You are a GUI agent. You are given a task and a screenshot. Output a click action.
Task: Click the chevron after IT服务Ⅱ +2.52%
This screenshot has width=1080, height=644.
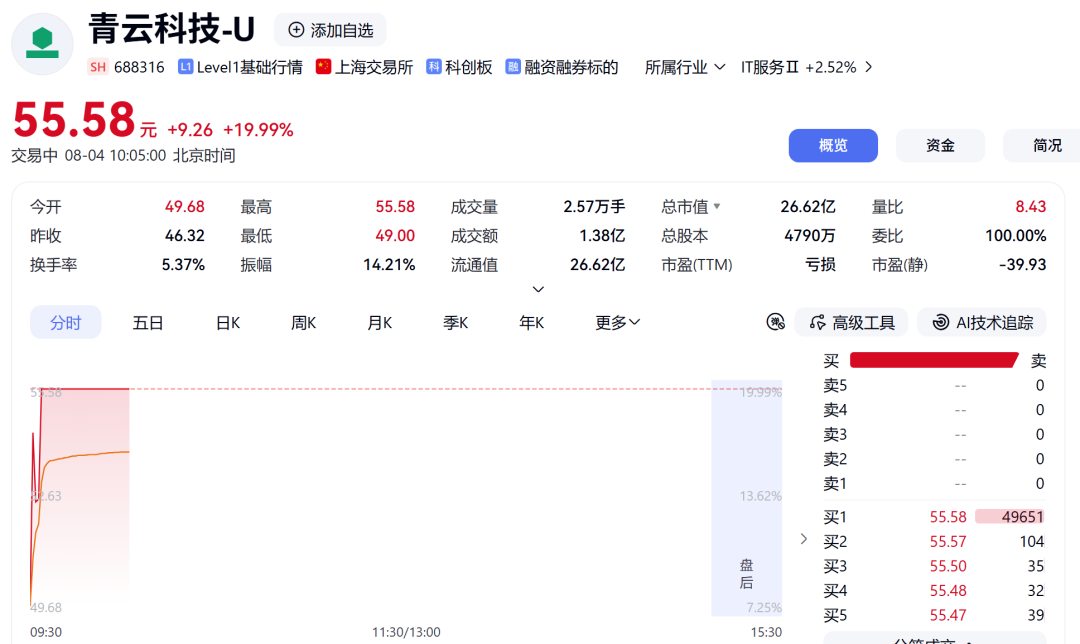pyautogui.click(x=869, y=67)
